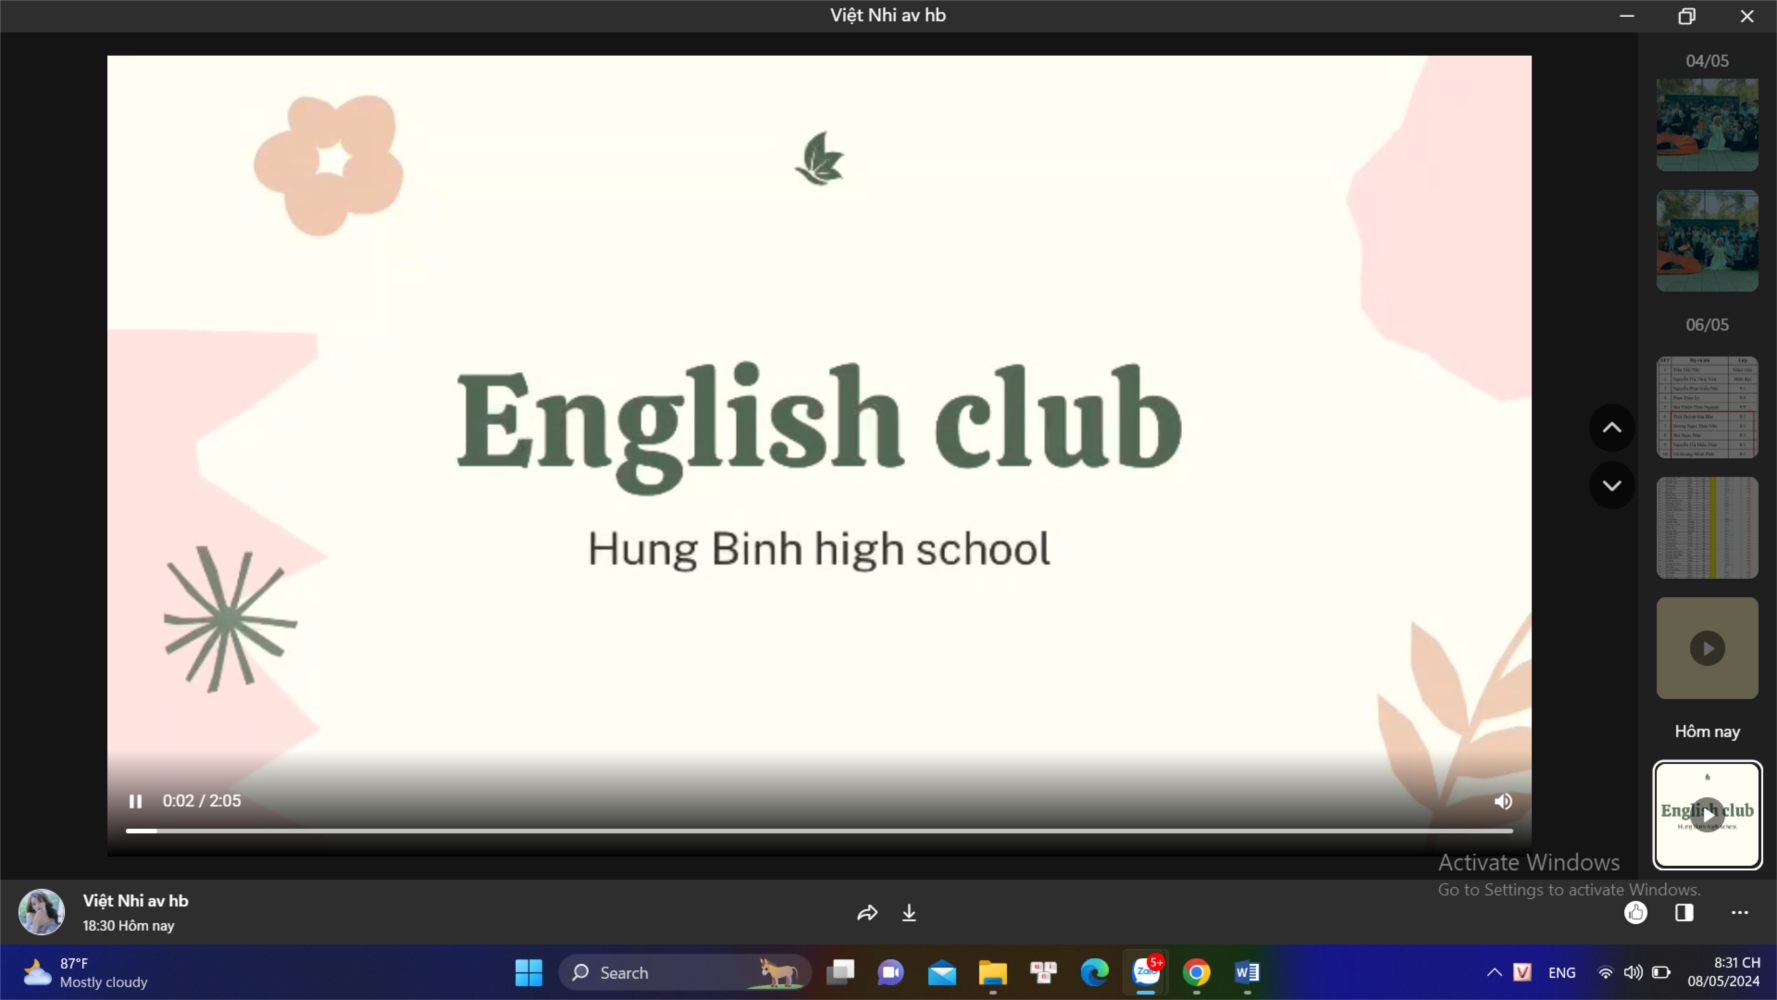
Task: Seek along the video progress bar
Action: pos(819,830)
